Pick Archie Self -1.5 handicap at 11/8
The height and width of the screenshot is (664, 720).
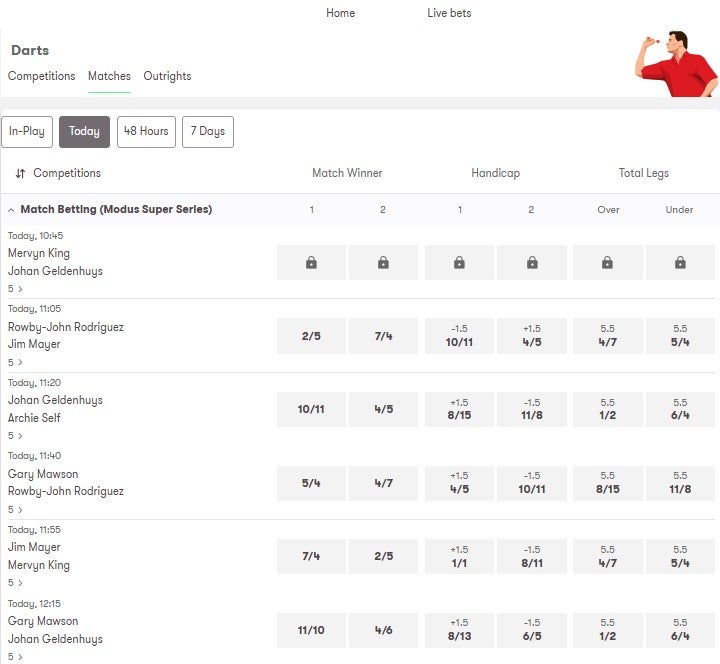click(x=531, y=410)
